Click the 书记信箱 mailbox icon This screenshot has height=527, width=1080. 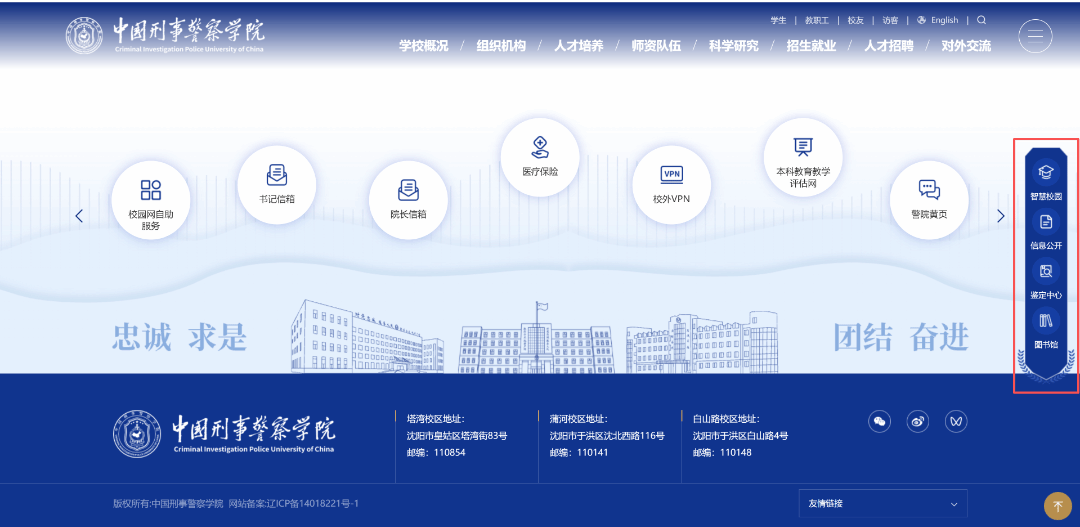tap(277, 176)
